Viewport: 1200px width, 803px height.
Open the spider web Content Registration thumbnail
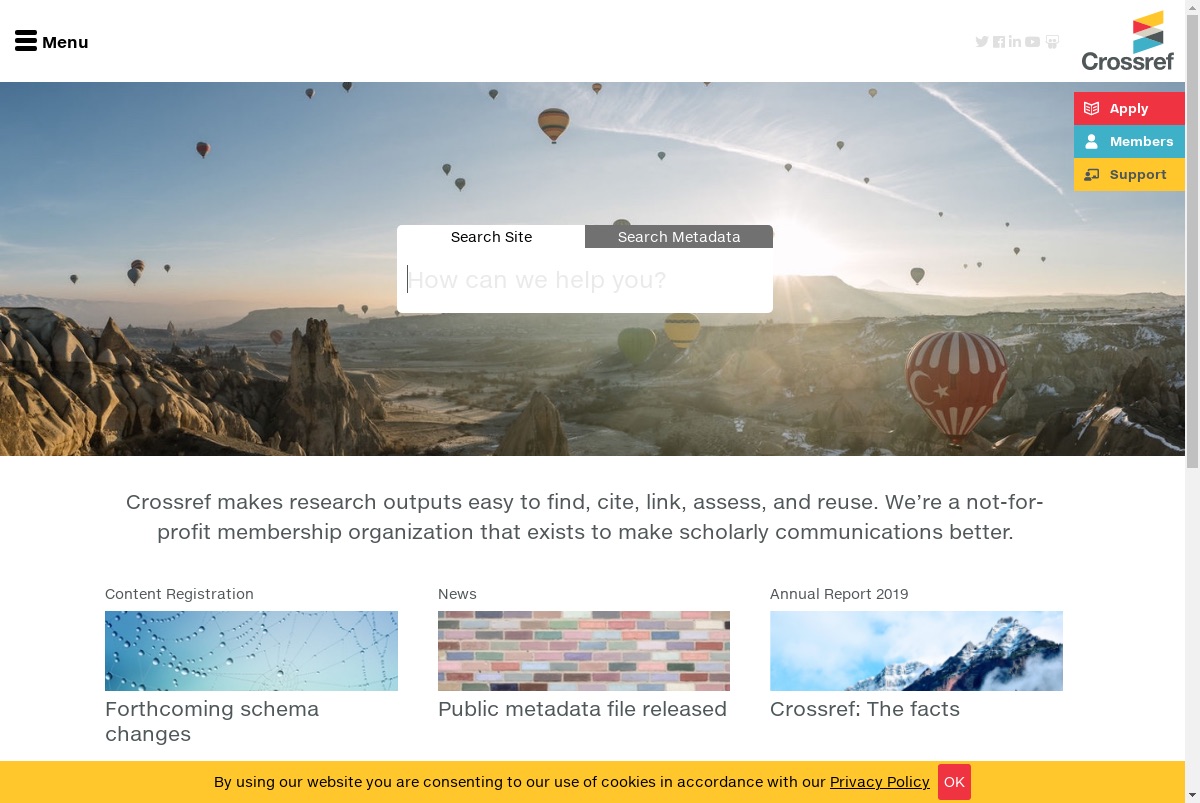tap(251, 651)
